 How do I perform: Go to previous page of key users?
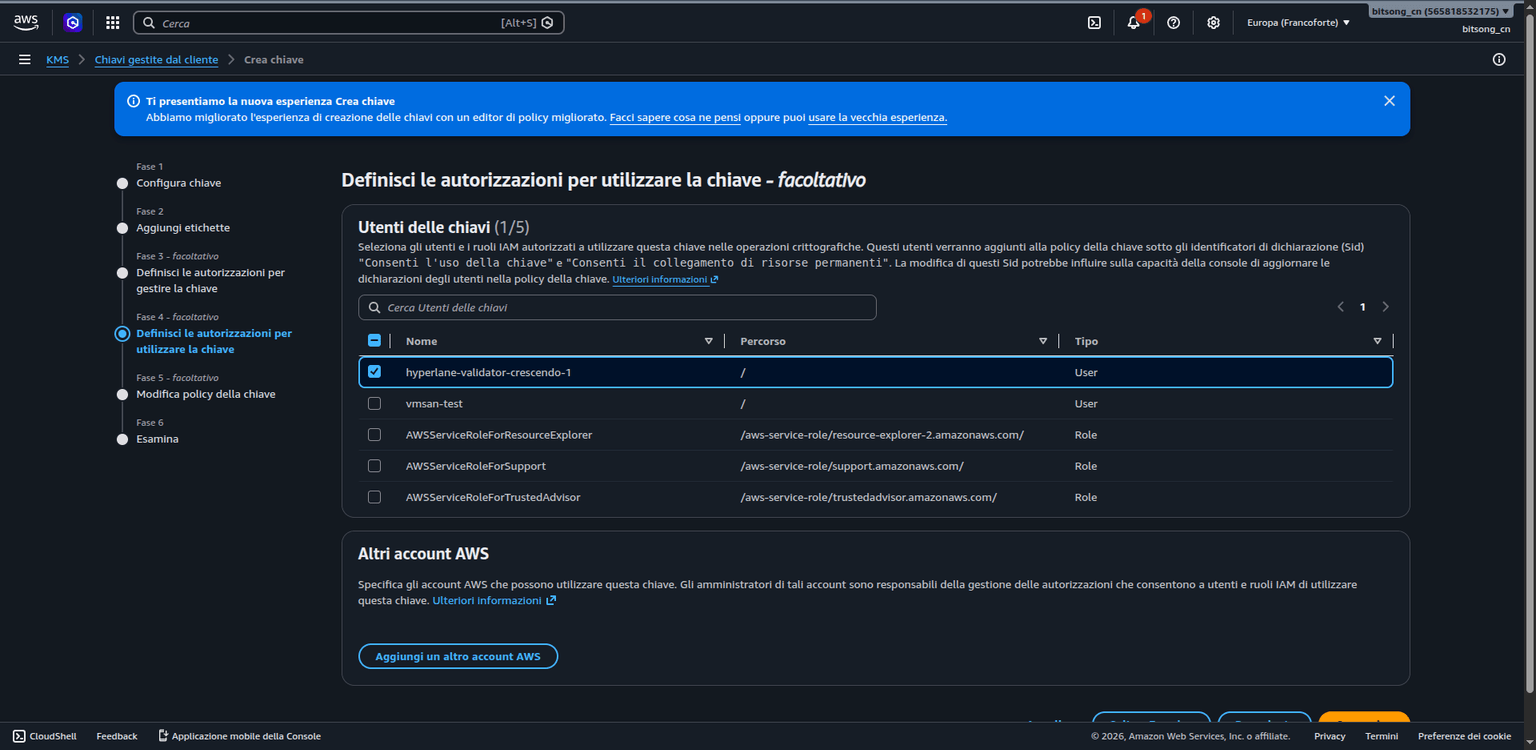1340,307
